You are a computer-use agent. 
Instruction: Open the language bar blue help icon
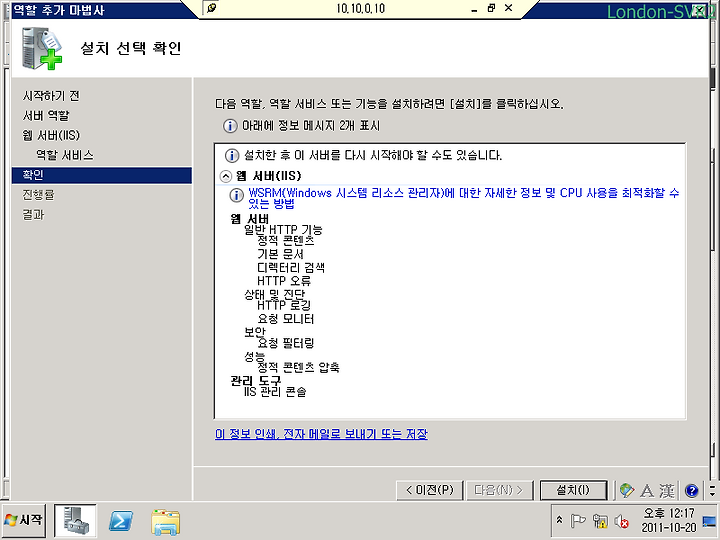pyautogui.click(x=692, y=490)
